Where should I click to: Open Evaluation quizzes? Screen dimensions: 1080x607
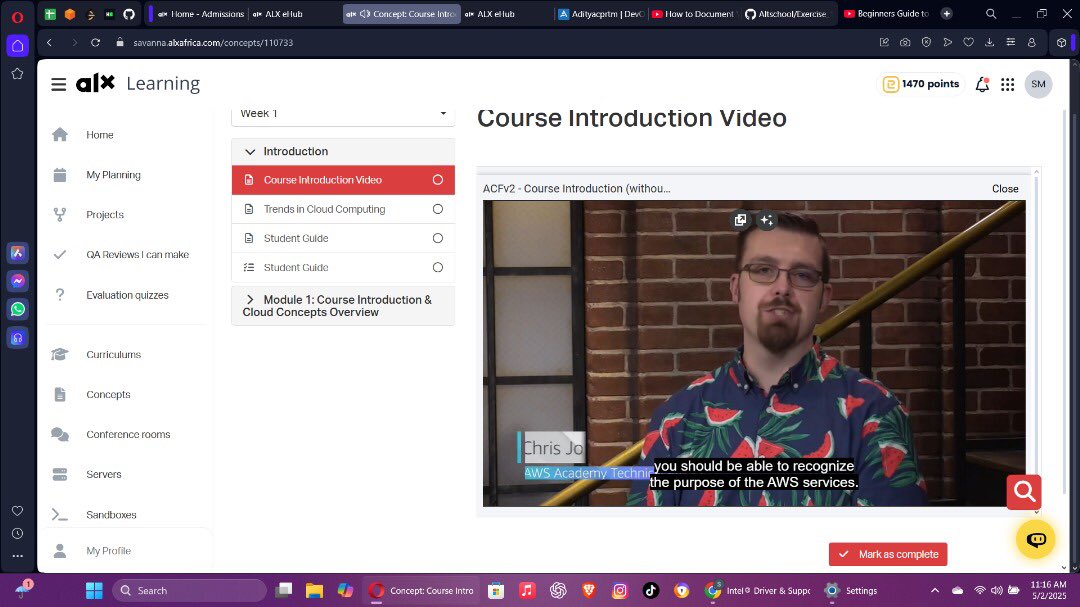click(x=127, y=295)
